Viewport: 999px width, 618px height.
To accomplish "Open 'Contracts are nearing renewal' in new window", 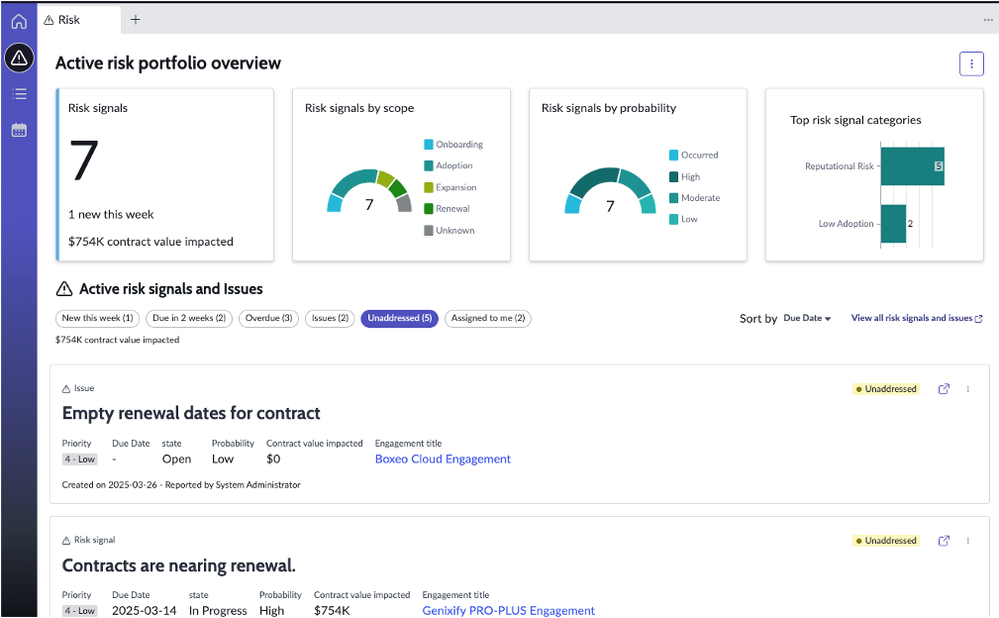I will pyautogui.click(x=943, y=540).
